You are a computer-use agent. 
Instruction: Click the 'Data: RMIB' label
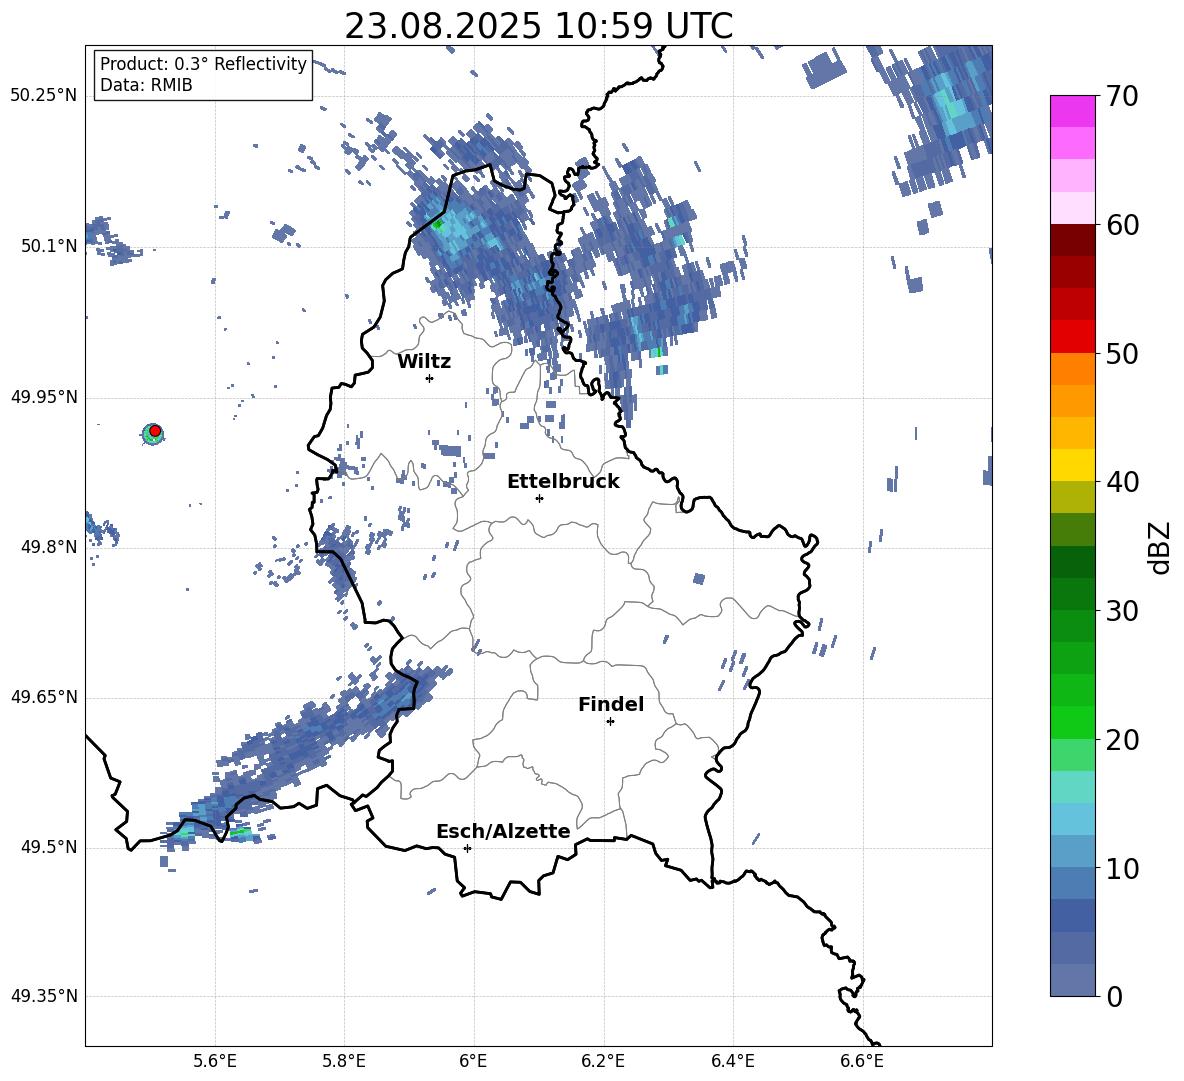[x=146, y=85]
